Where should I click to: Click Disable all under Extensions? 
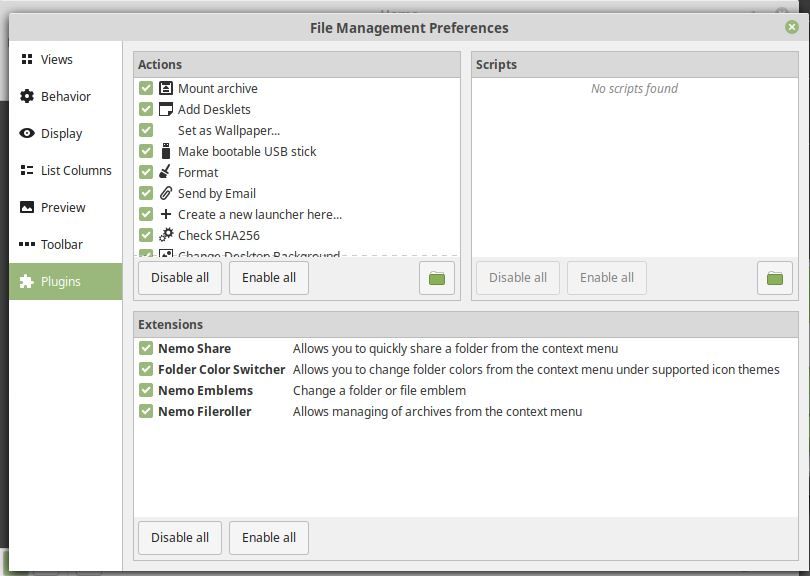pyautogui.click(x=180, y=538)
